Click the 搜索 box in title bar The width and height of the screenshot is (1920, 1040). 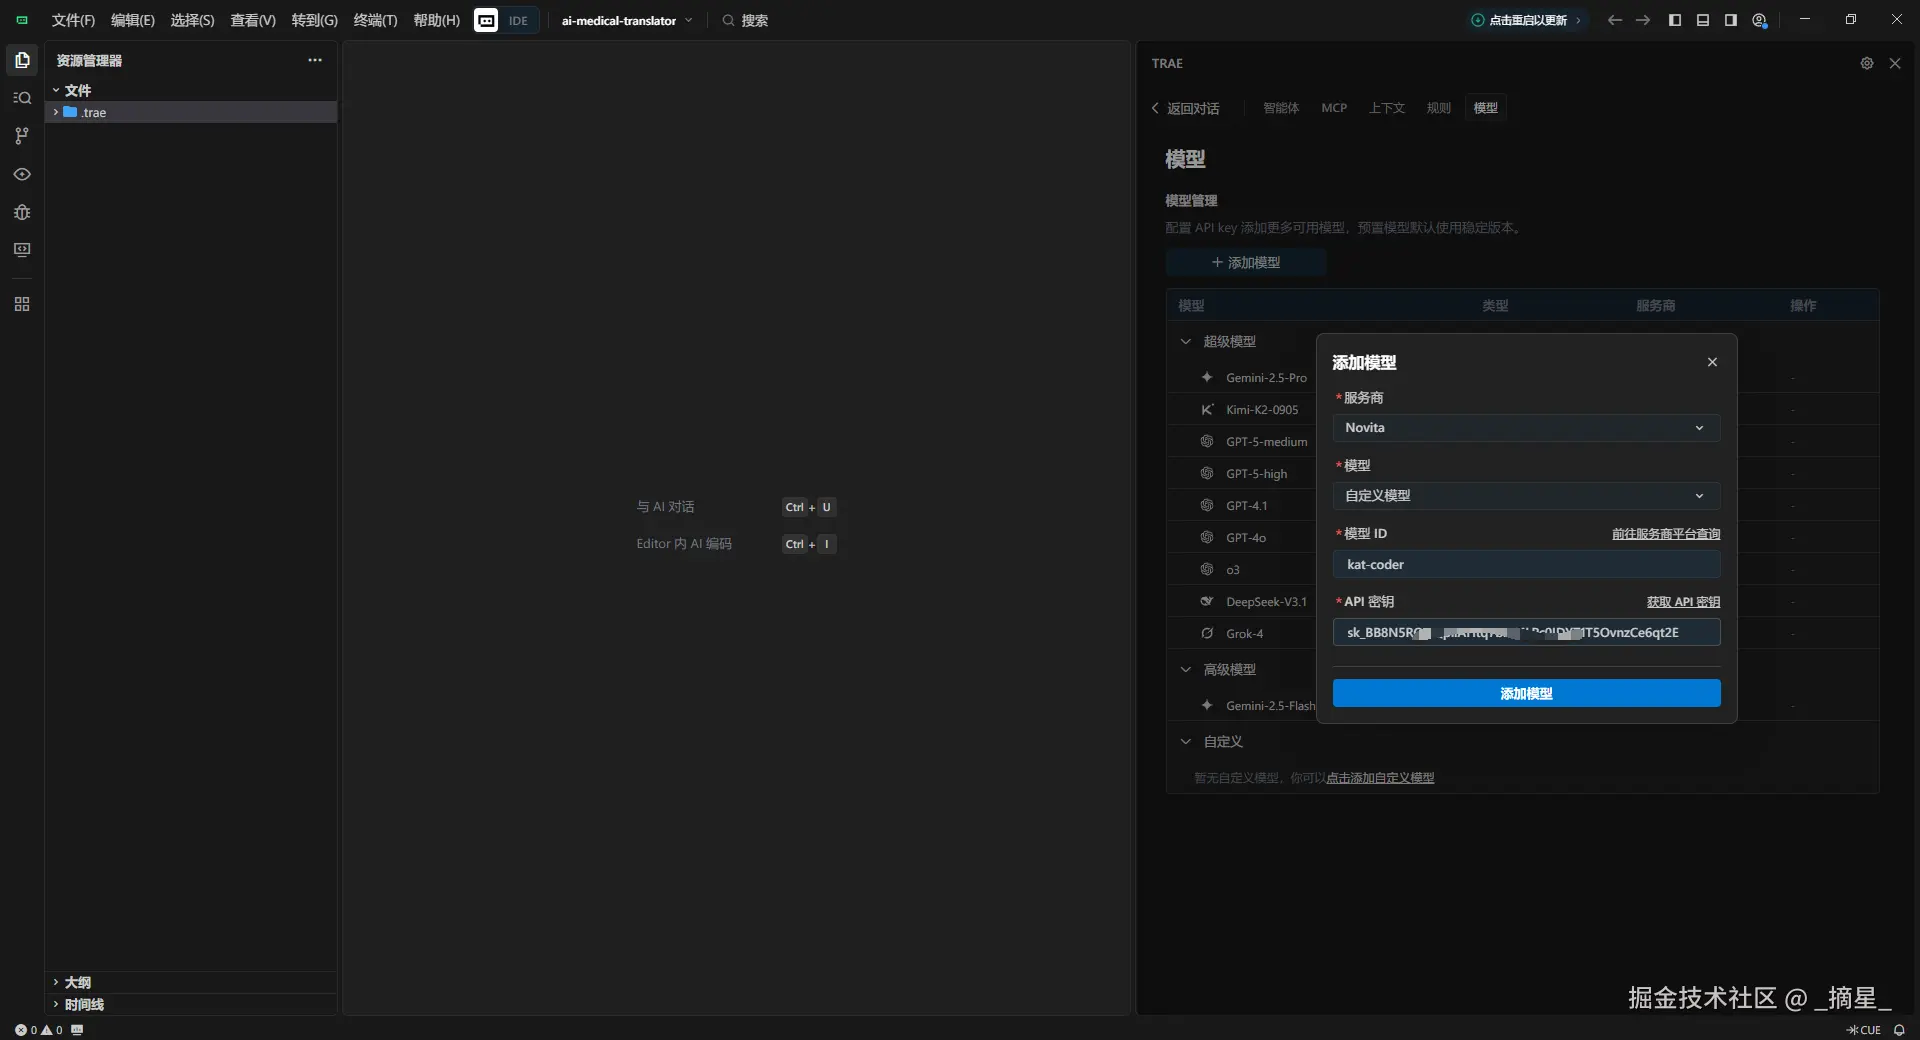click(x=745, y=20)
